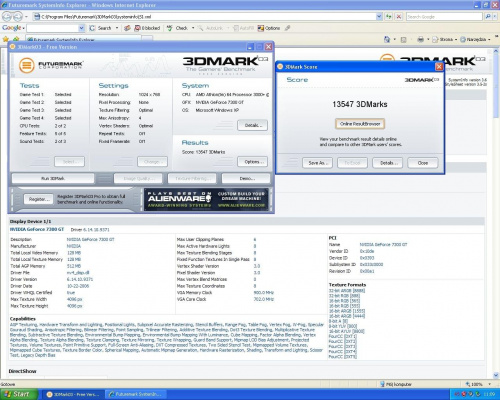The height and width of the screenshot is (400, 500).
Task: Click AutoFill on the Google toolbar
Action: tap(244, 28)
